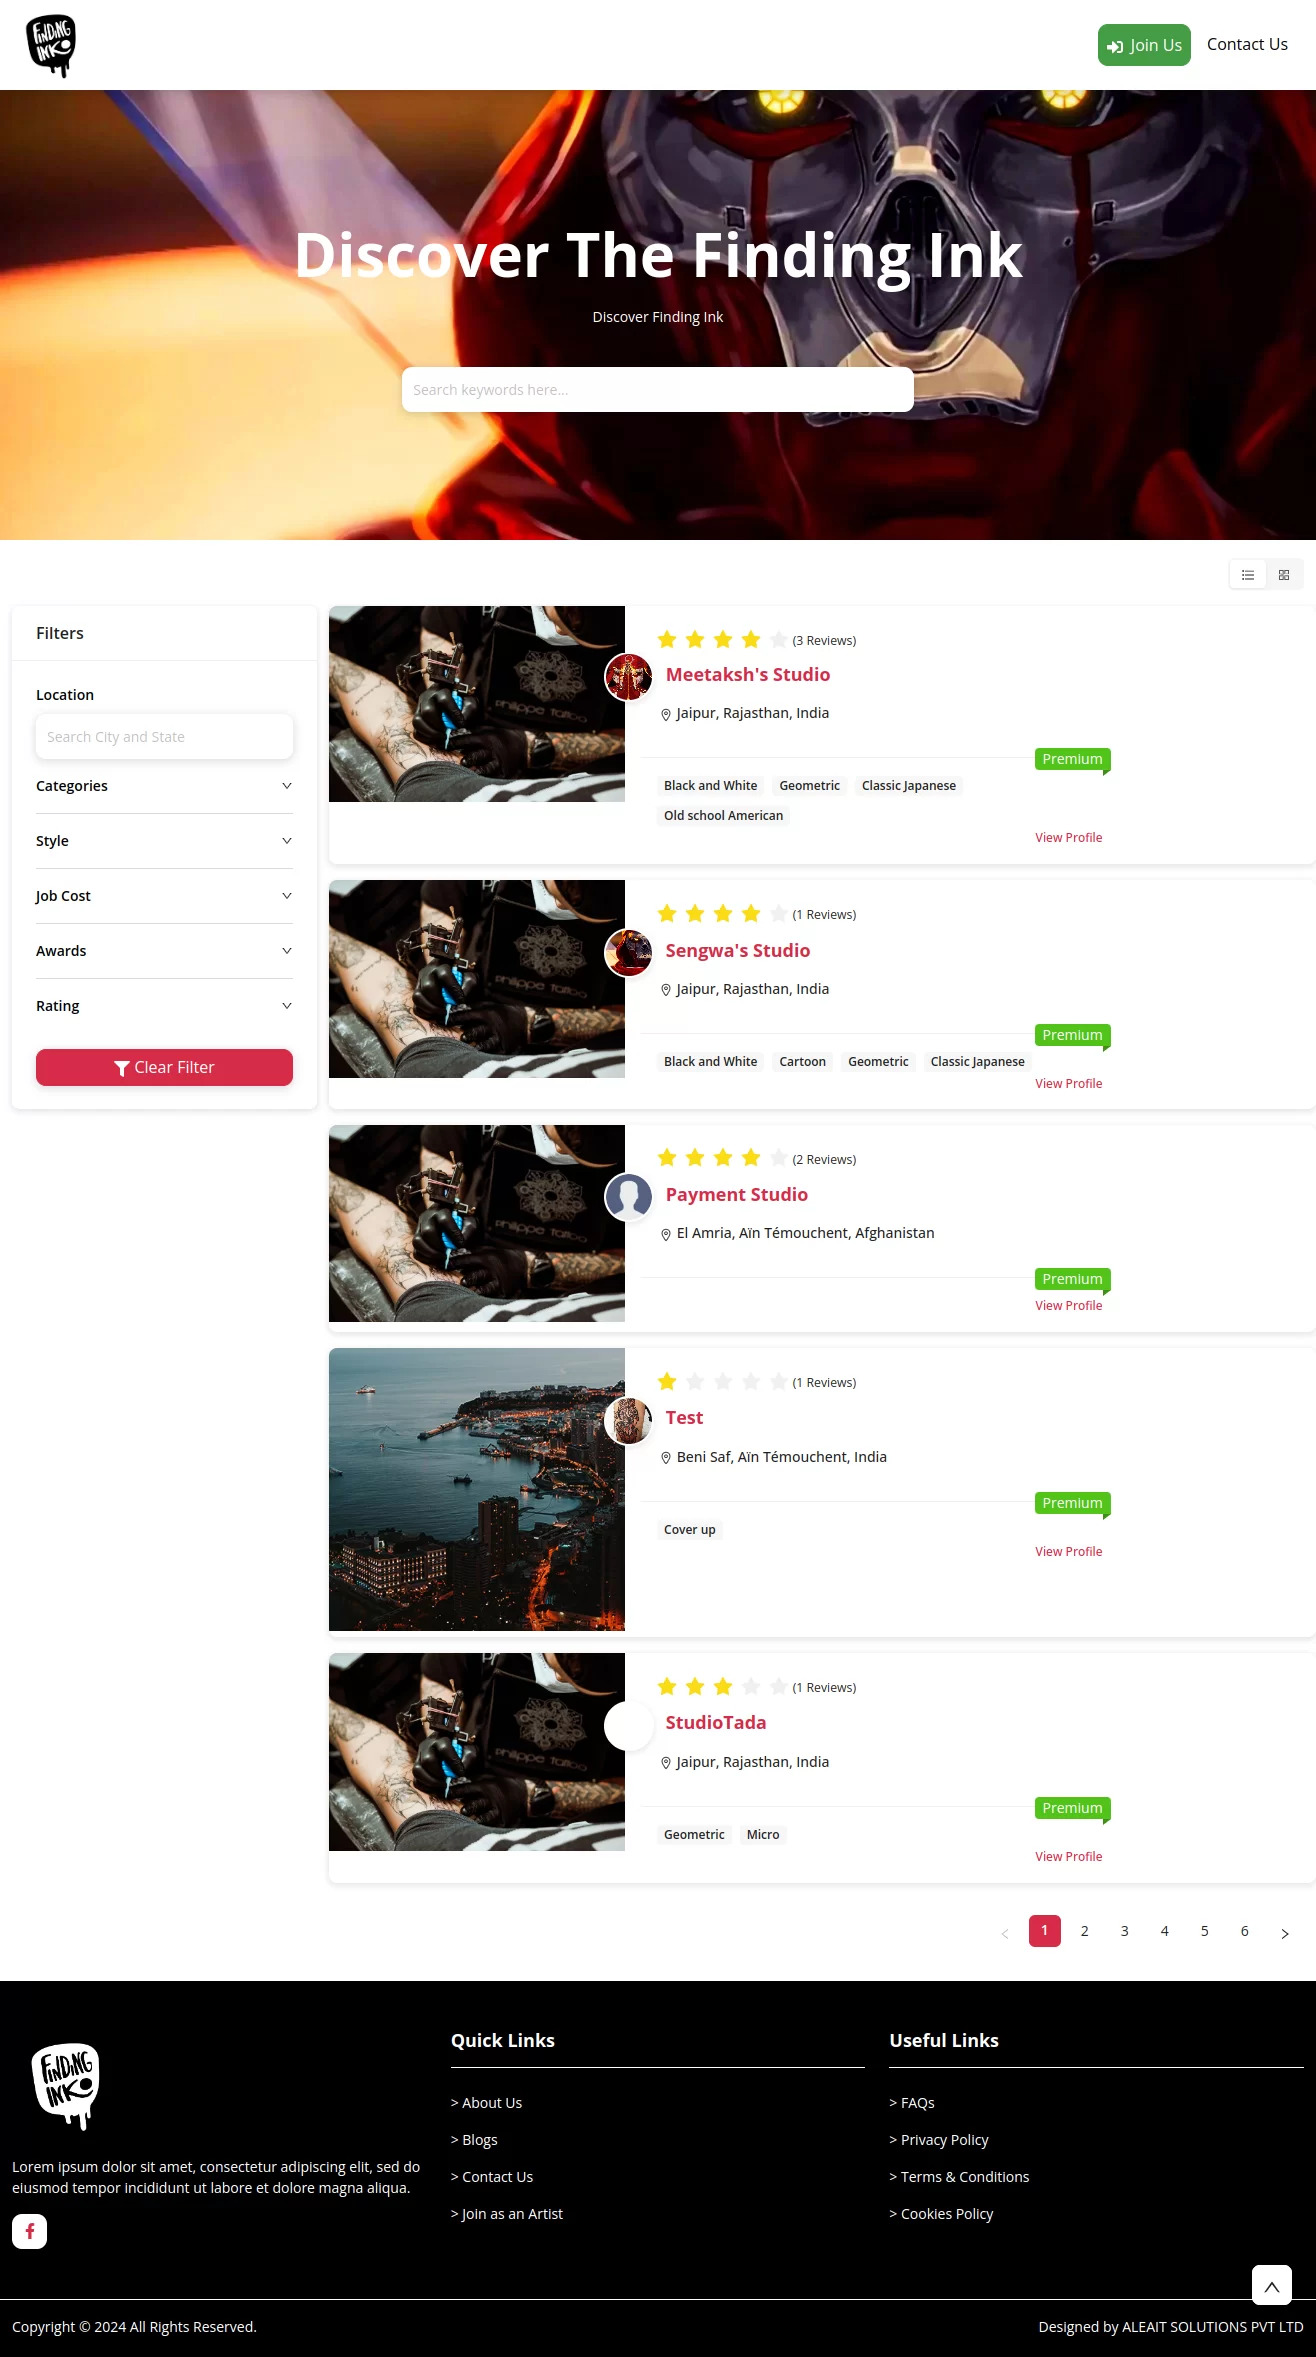This screenshot has width=1316, height=2357.
Task: Expand the Categories filter
Action: tap(164, 786)
